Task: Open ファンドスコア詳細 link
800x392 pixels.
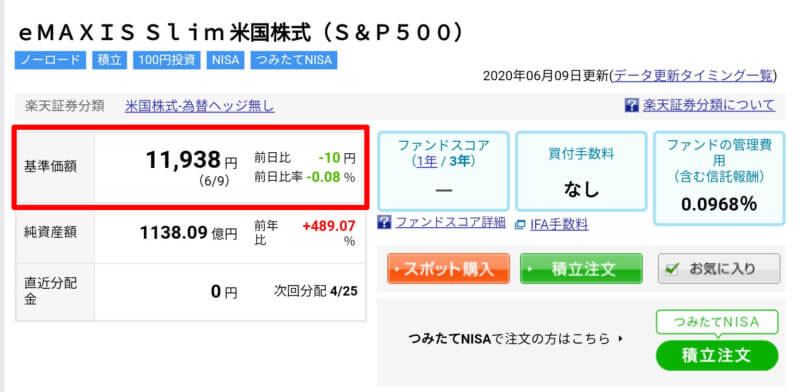Action: [x=451, y=222]
